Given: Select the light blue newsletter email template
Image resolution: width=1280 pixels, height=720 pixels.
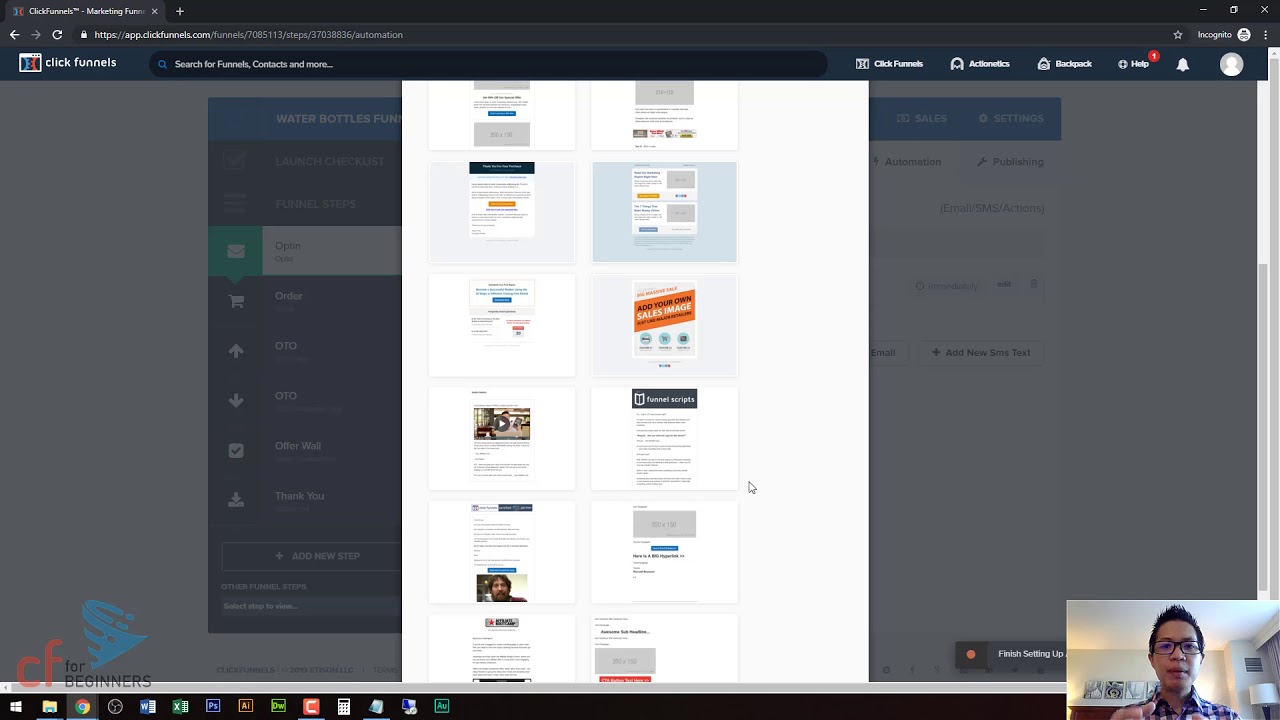Looking at the screenshot, I should tap(664, 211).
